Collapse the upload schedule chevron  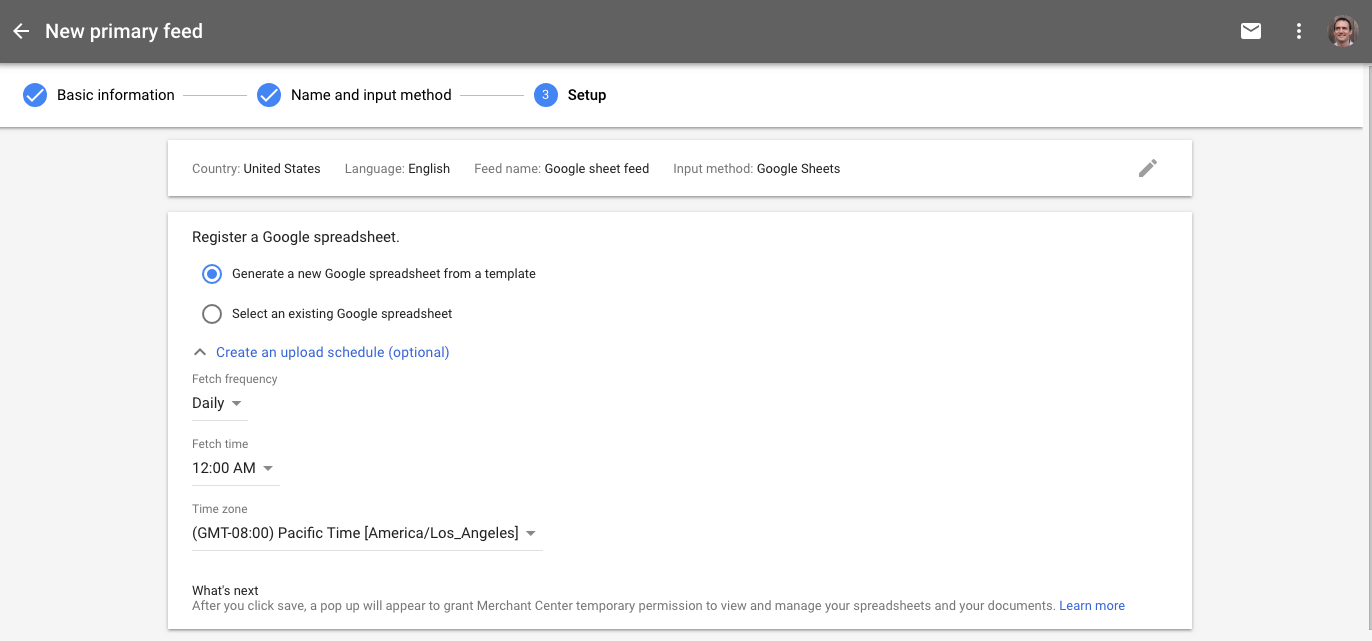pyautogui.click(x=200, y=352)
